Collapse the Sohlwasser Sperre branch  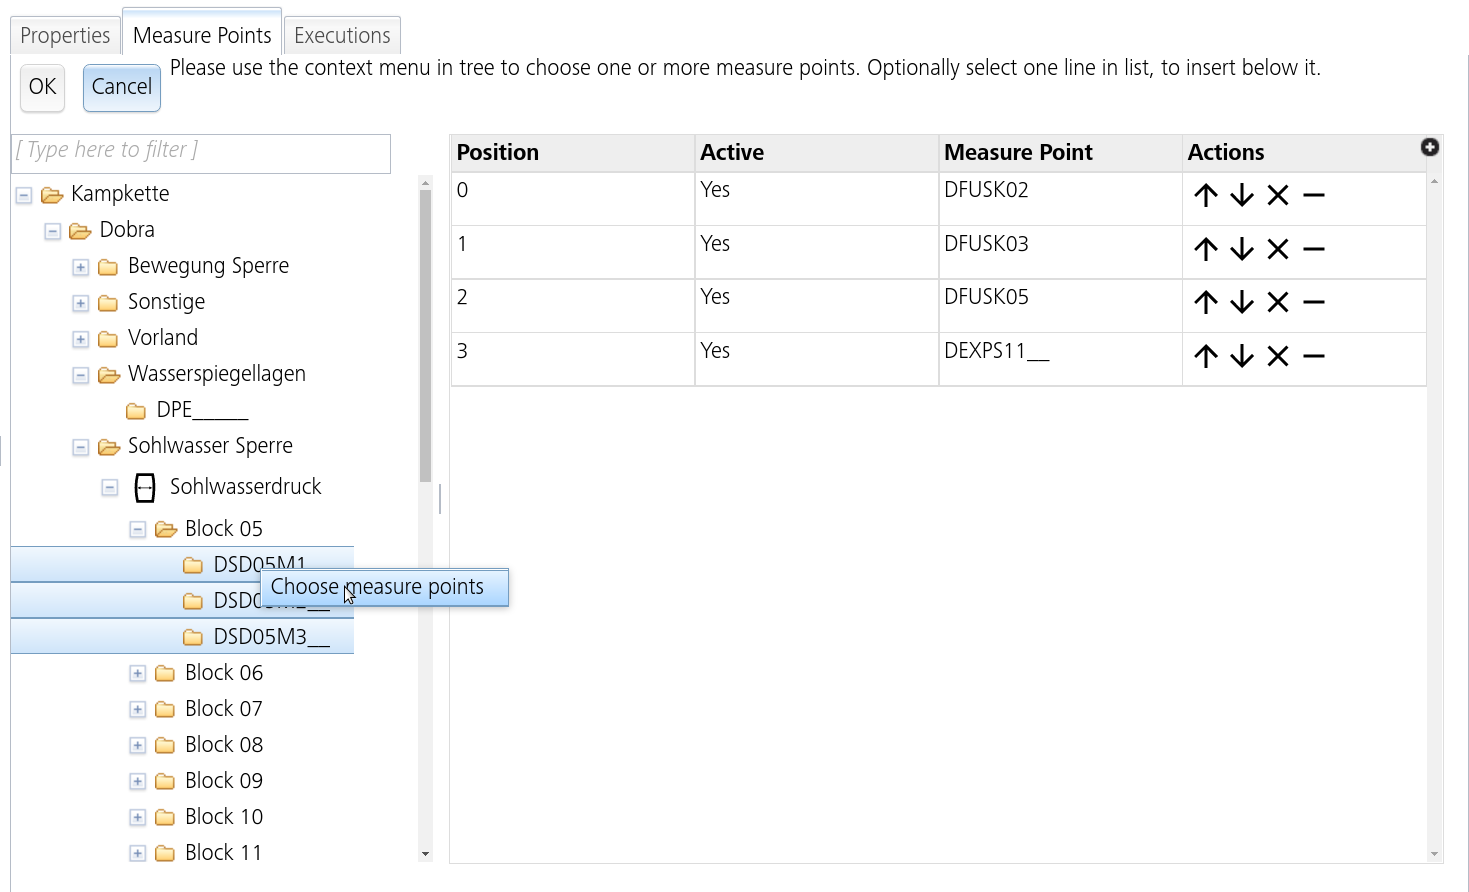80,447
